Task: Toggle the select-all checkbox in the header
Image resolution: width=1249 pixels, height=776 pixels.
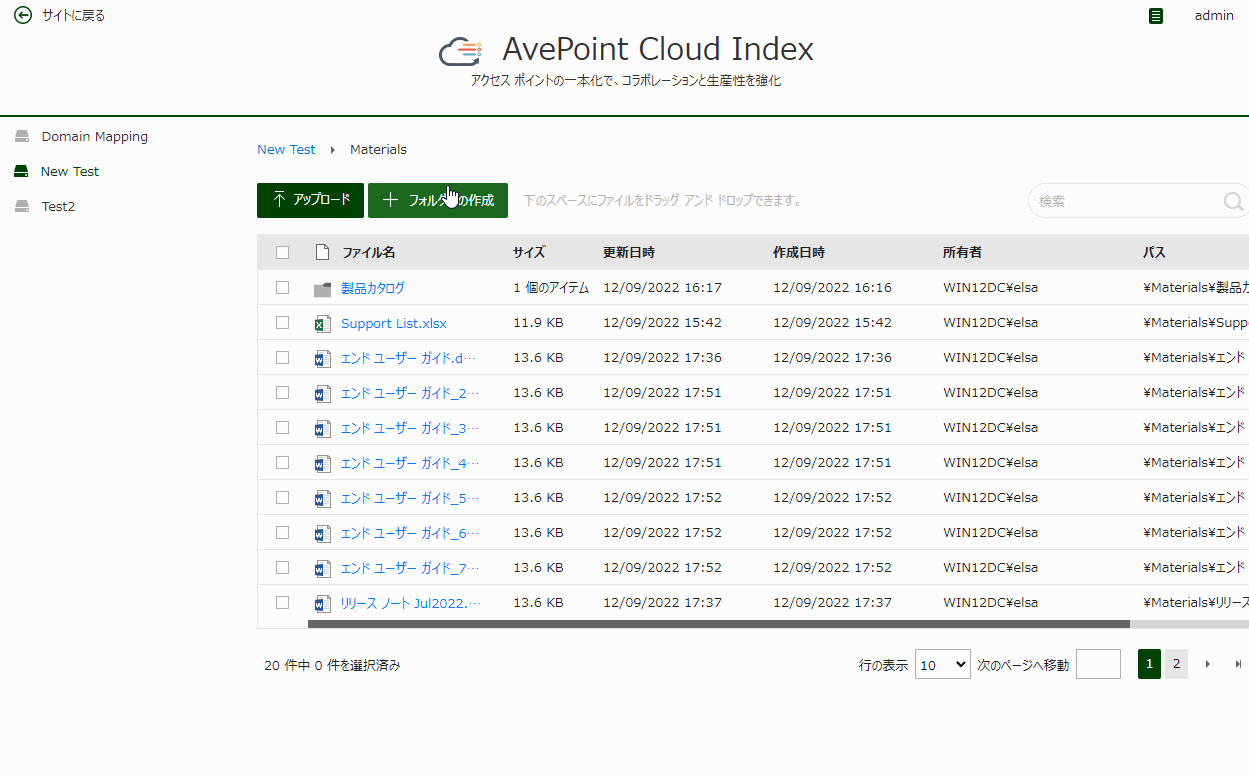Action: click(283, 252)
